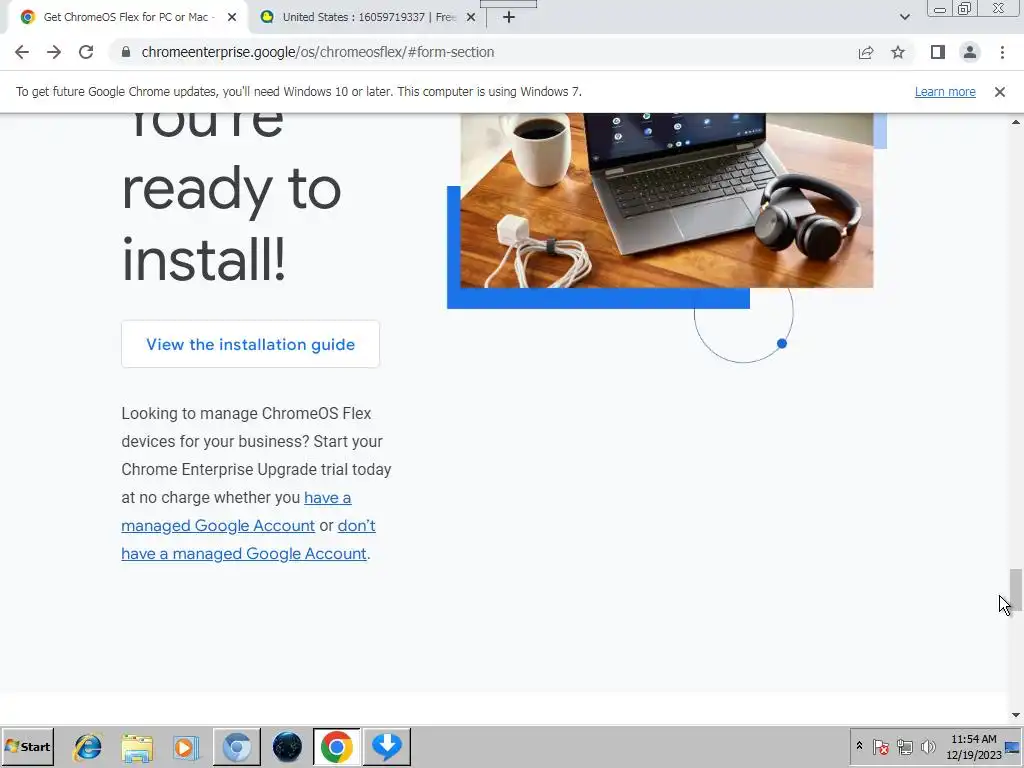Reload the current page
This screenshot has height=768, width=1024.
86,52
